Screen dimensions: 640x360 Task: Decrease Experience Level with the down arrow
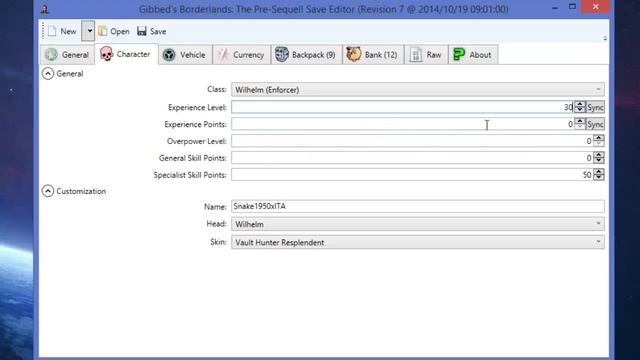point(580,110)
